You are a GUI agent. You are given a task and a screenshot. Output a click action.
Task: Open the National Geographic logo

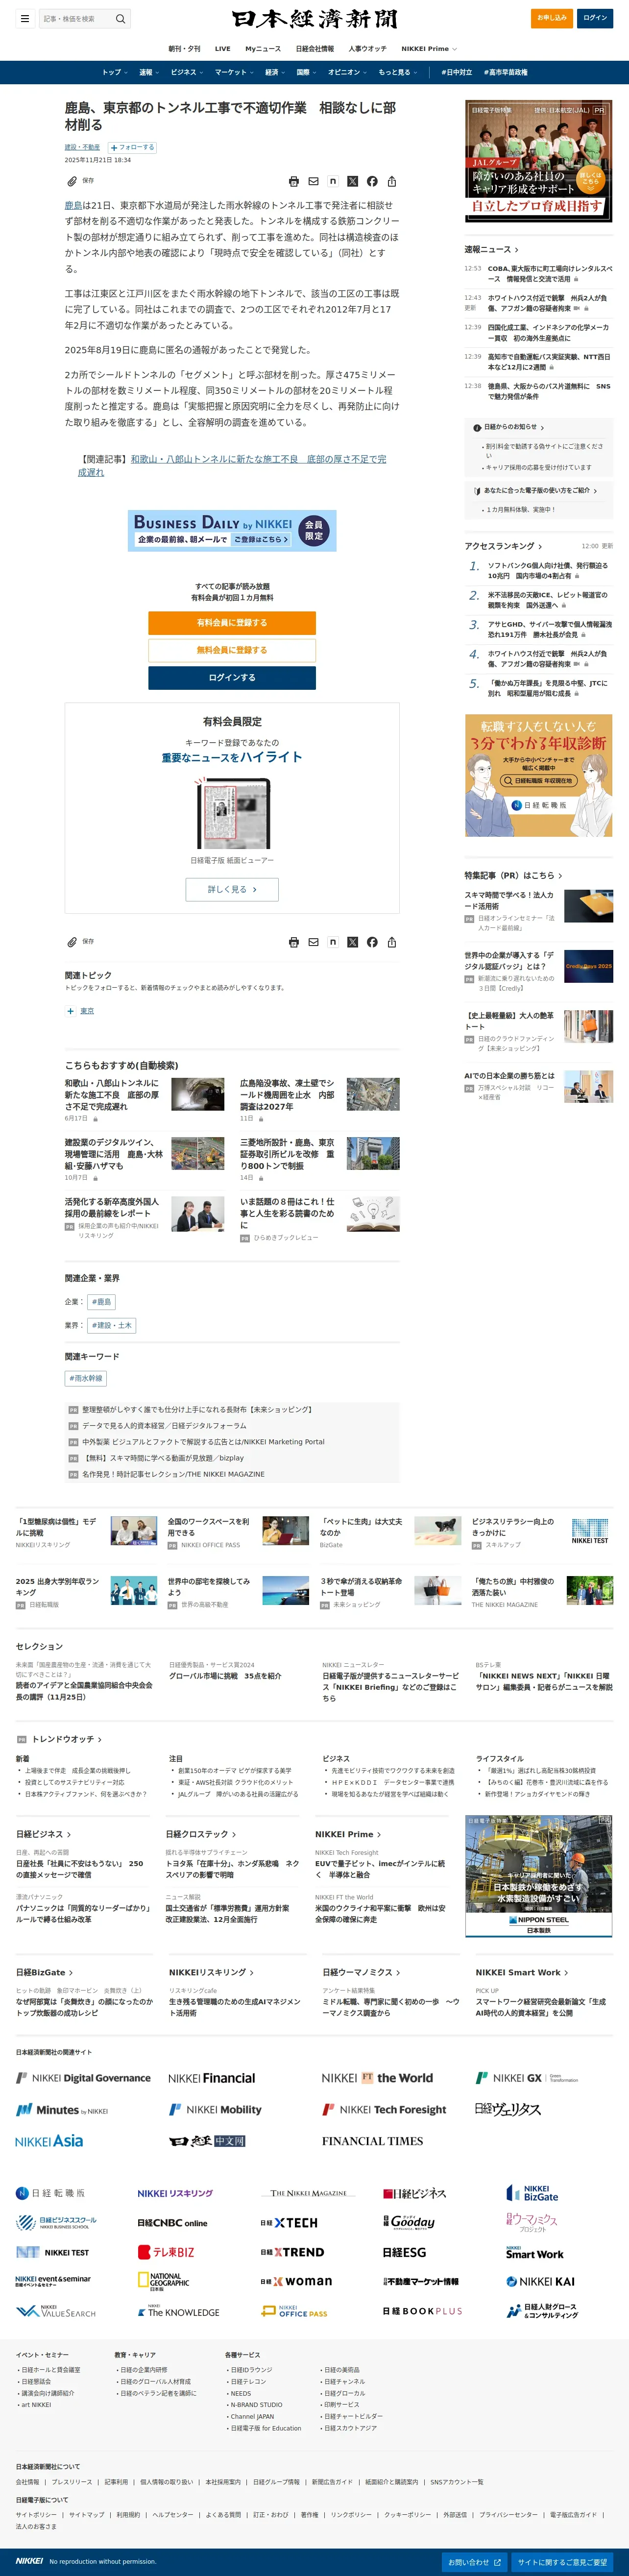point(163,2281)
